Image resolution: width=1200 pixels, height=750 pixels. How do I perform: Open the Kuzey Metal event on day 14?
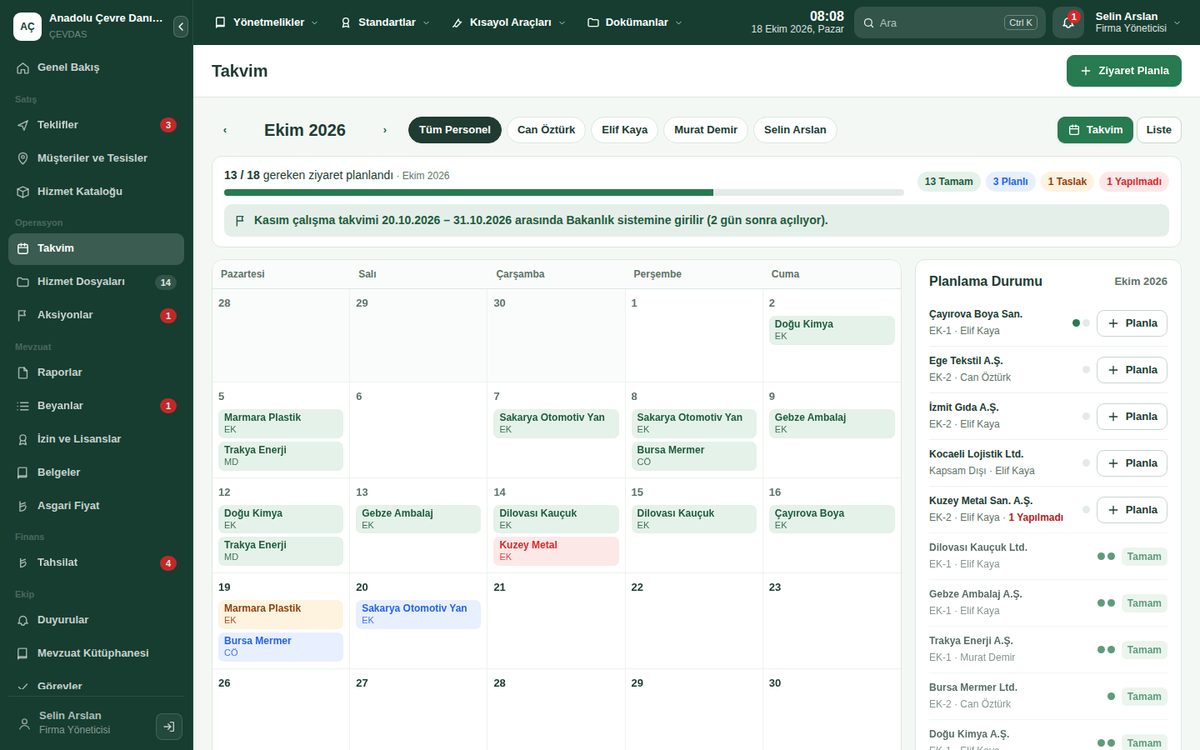coord(556,551)
